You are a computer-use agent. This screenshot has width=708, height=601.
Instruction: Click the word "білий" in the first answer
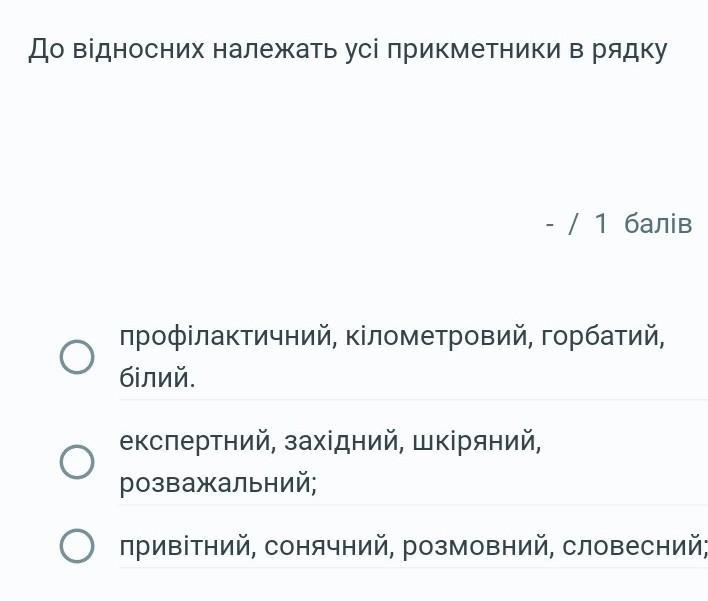(x=156, y=379)
